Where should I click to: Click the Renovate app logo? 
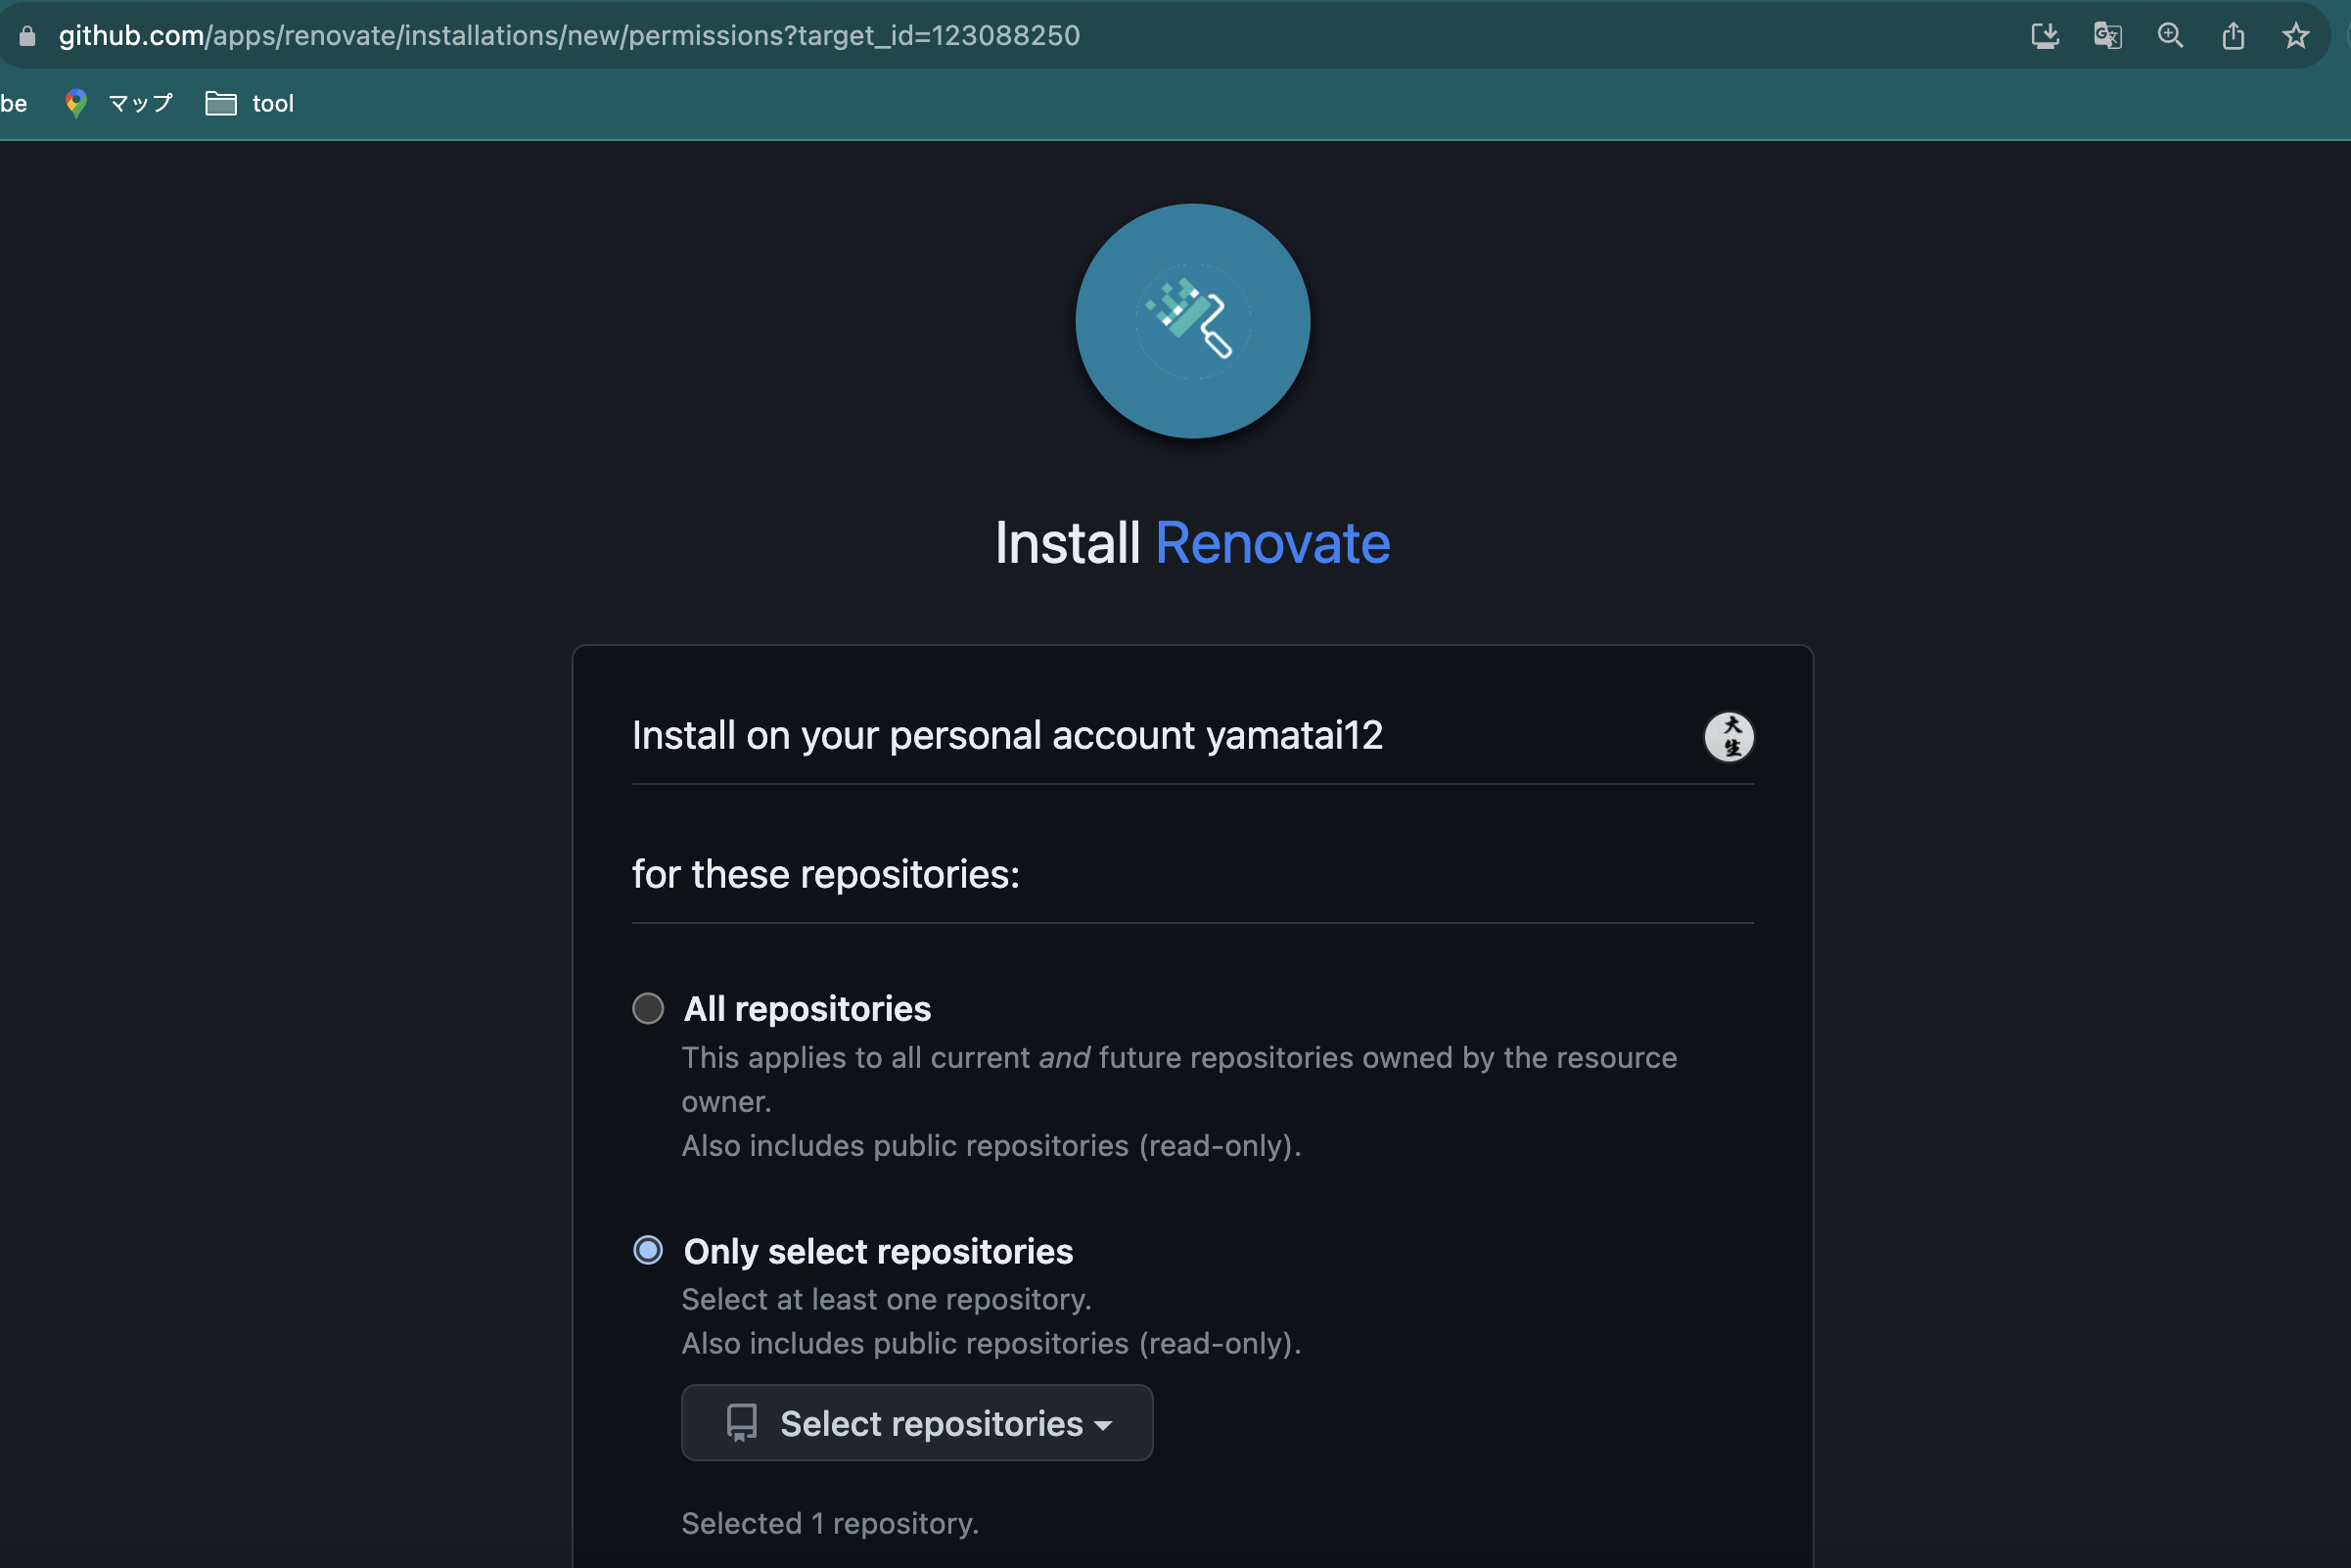(x=1192, y=321)
